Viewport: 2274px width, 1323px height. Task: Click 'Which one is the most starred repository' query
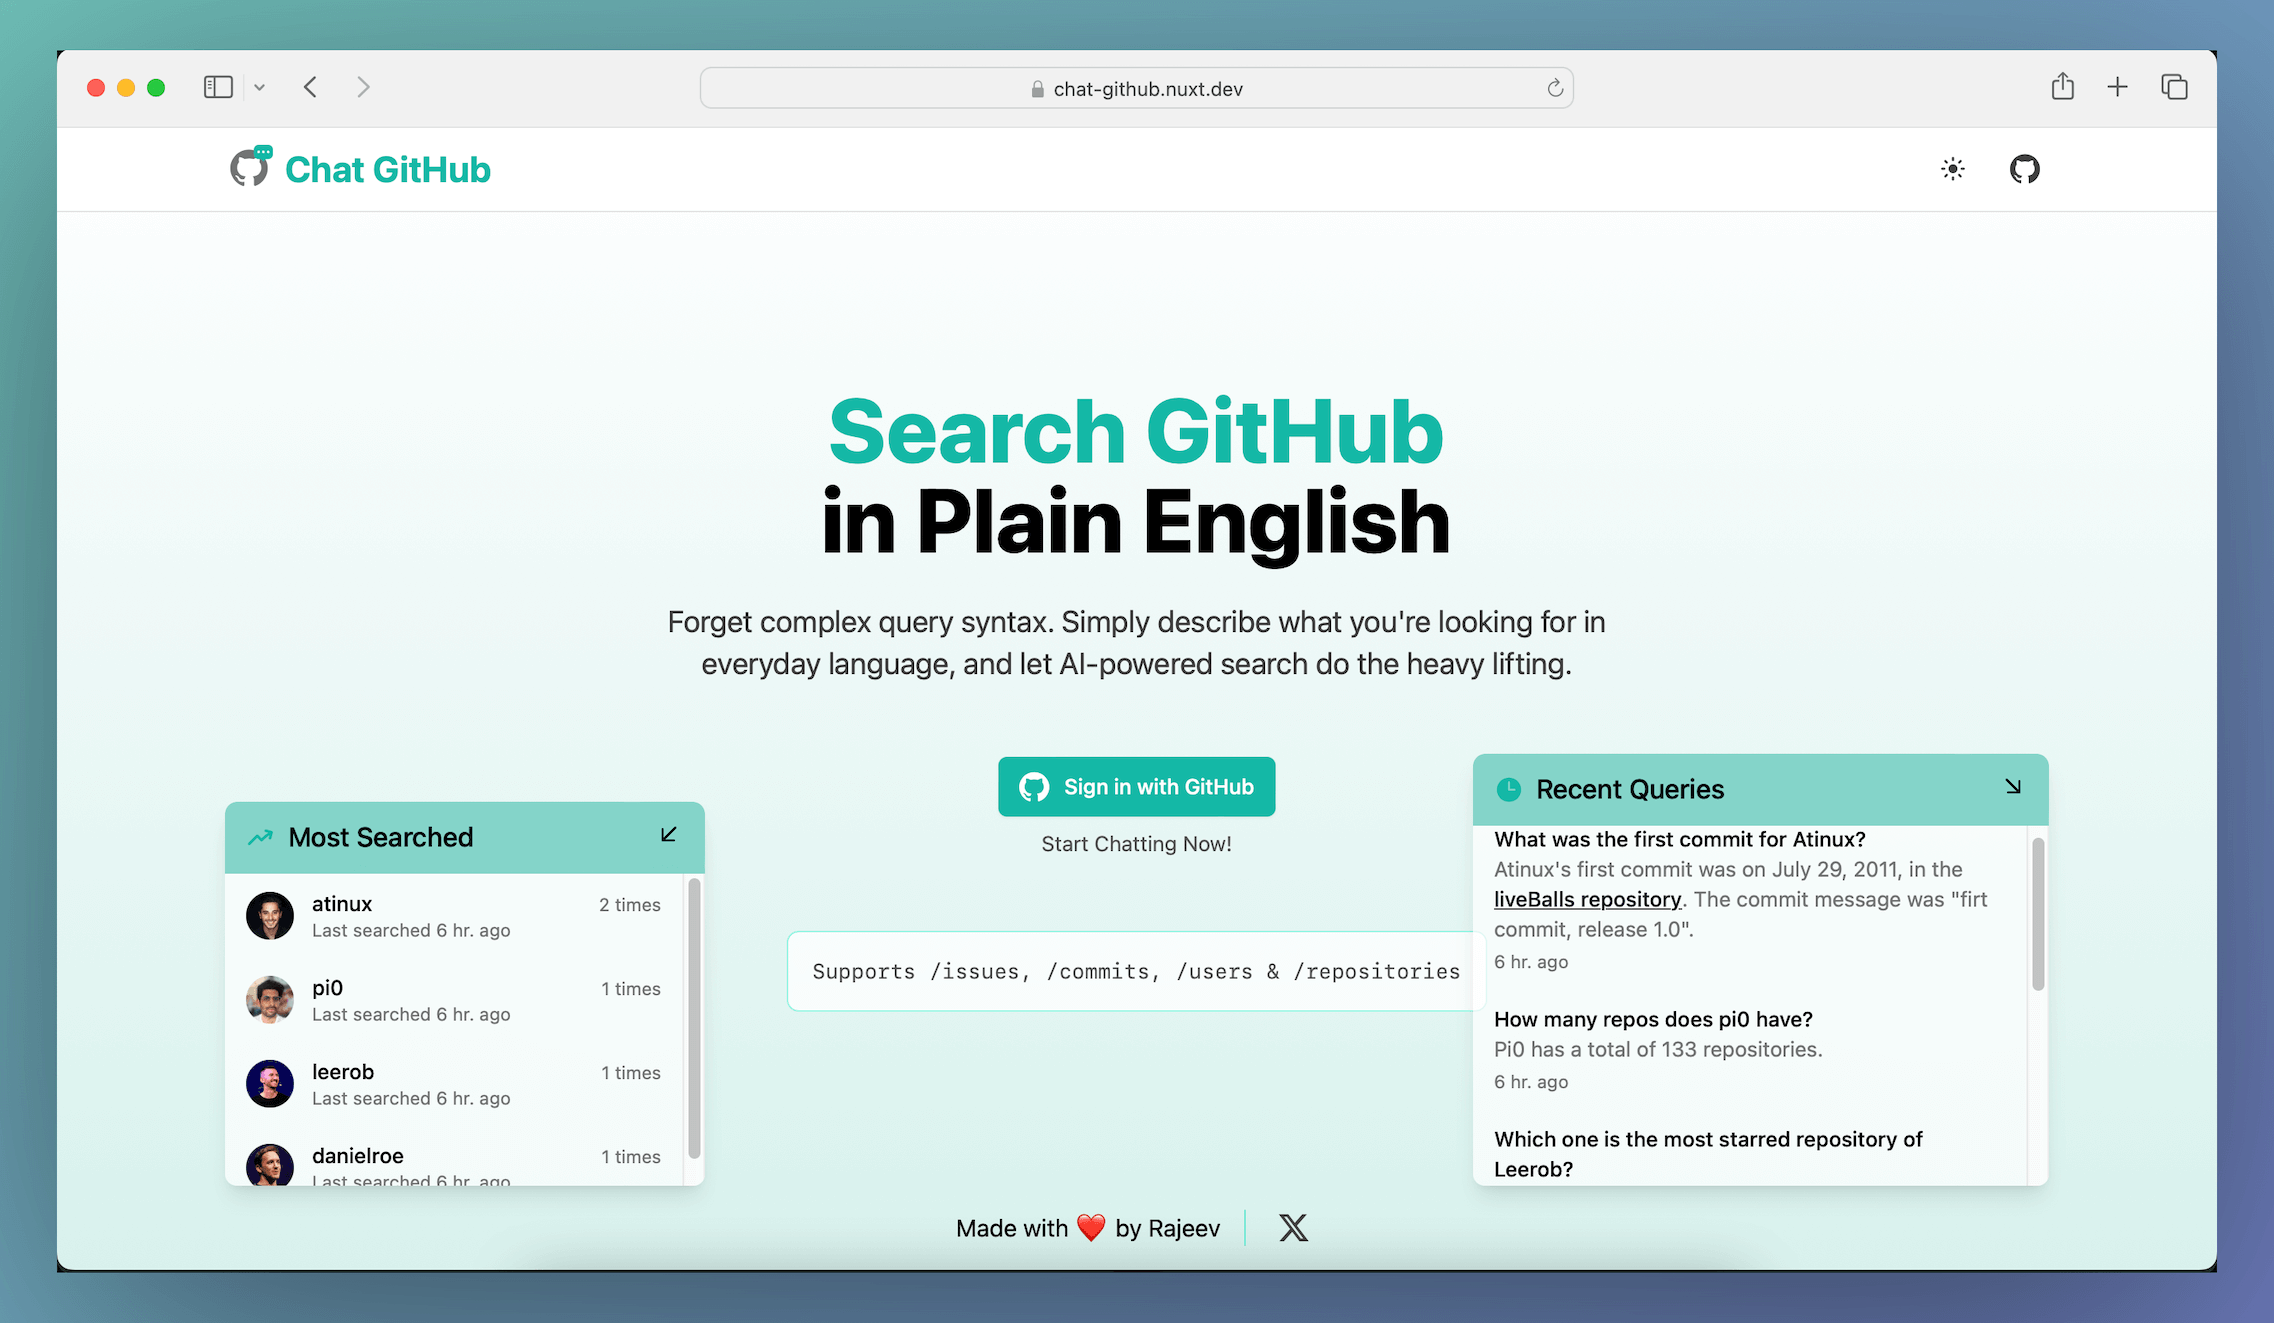(1708, 1154)
